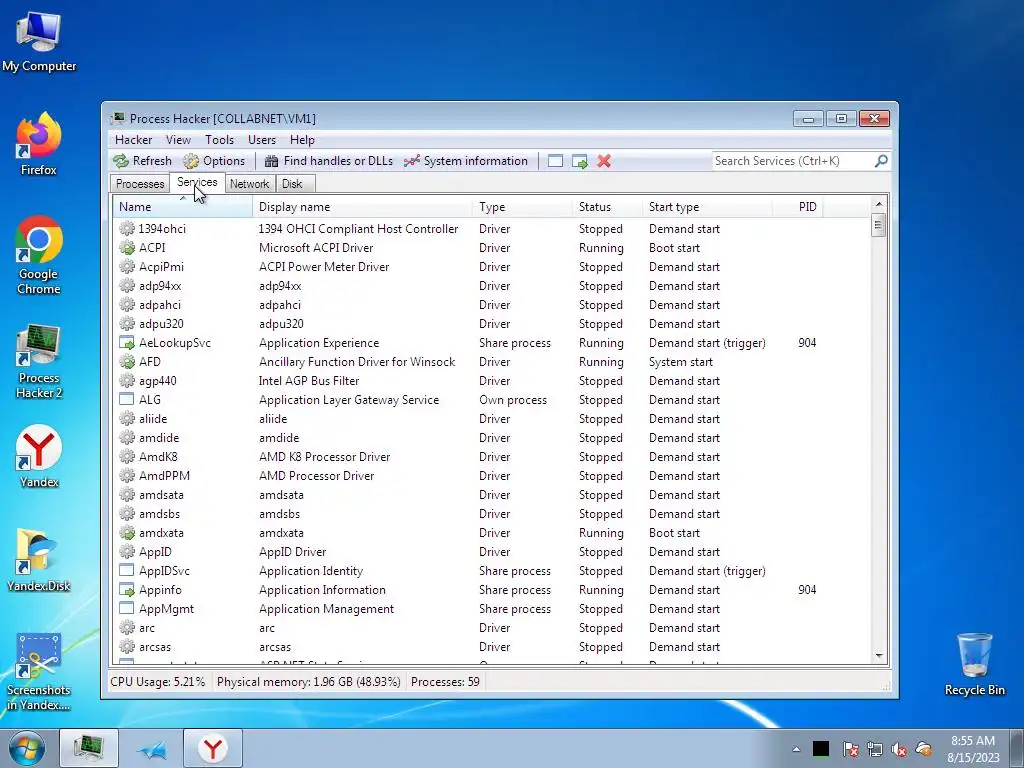Open the Hacker menu
This screenshot has width=1024, height=768.
coord(133,140)
